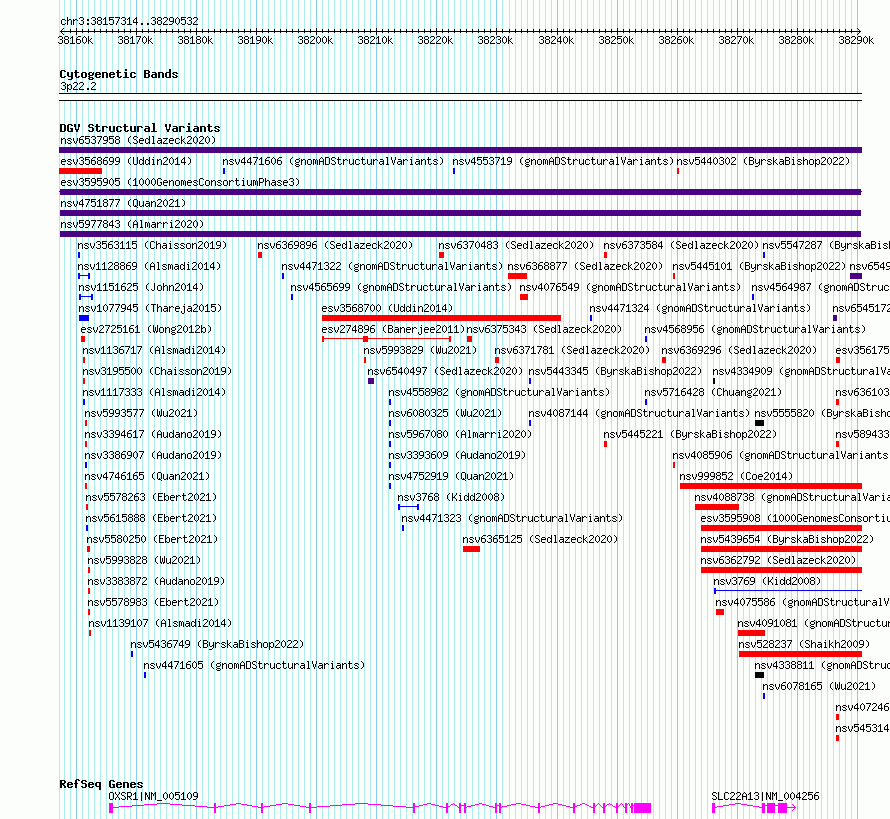
Task: Click nsv3769 (Kidd2008) label
Action: pyautogui.click(x=767, y=581)
